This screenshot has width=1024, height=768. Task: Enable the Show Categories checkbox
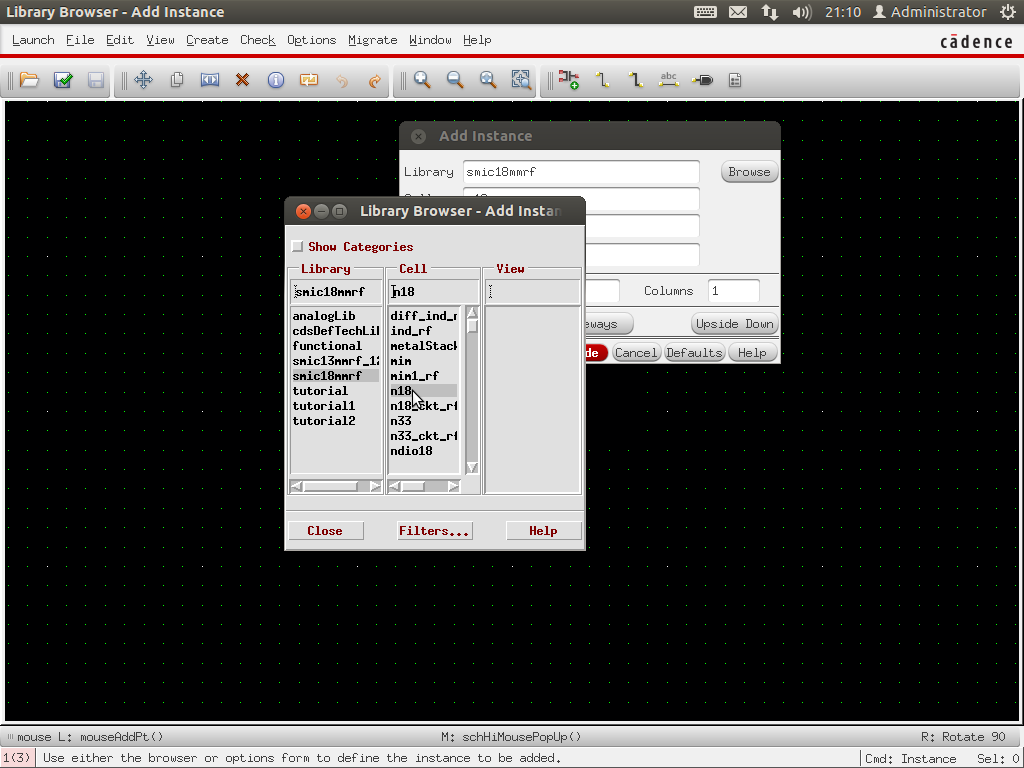(297, 247)
